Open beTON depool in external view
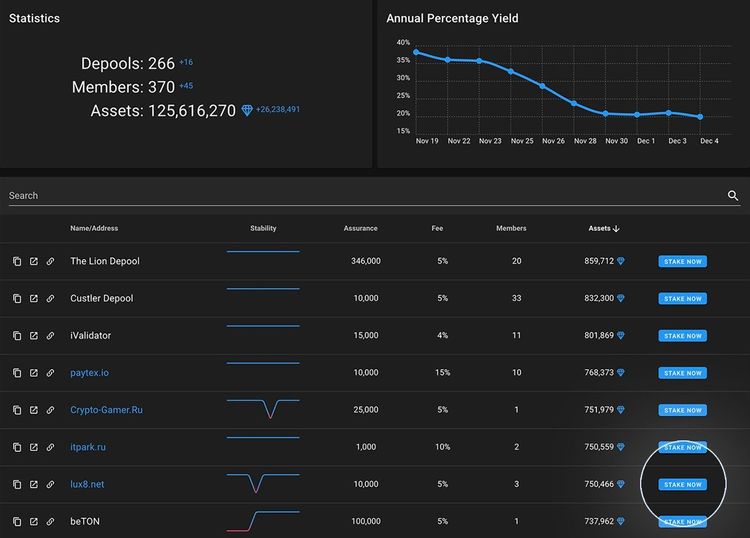 [x=34, y=521]
